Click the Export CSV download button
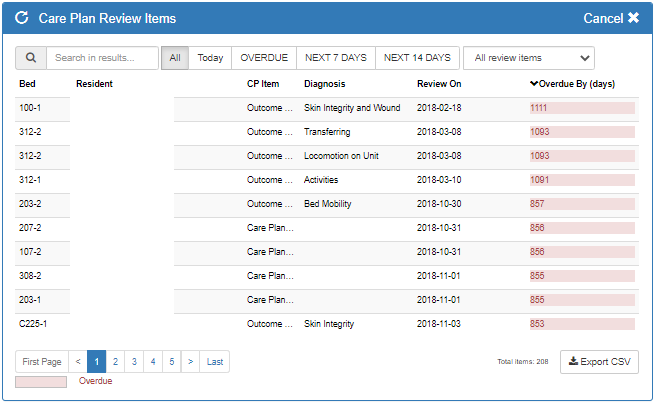657x406 pixels. 599,362
